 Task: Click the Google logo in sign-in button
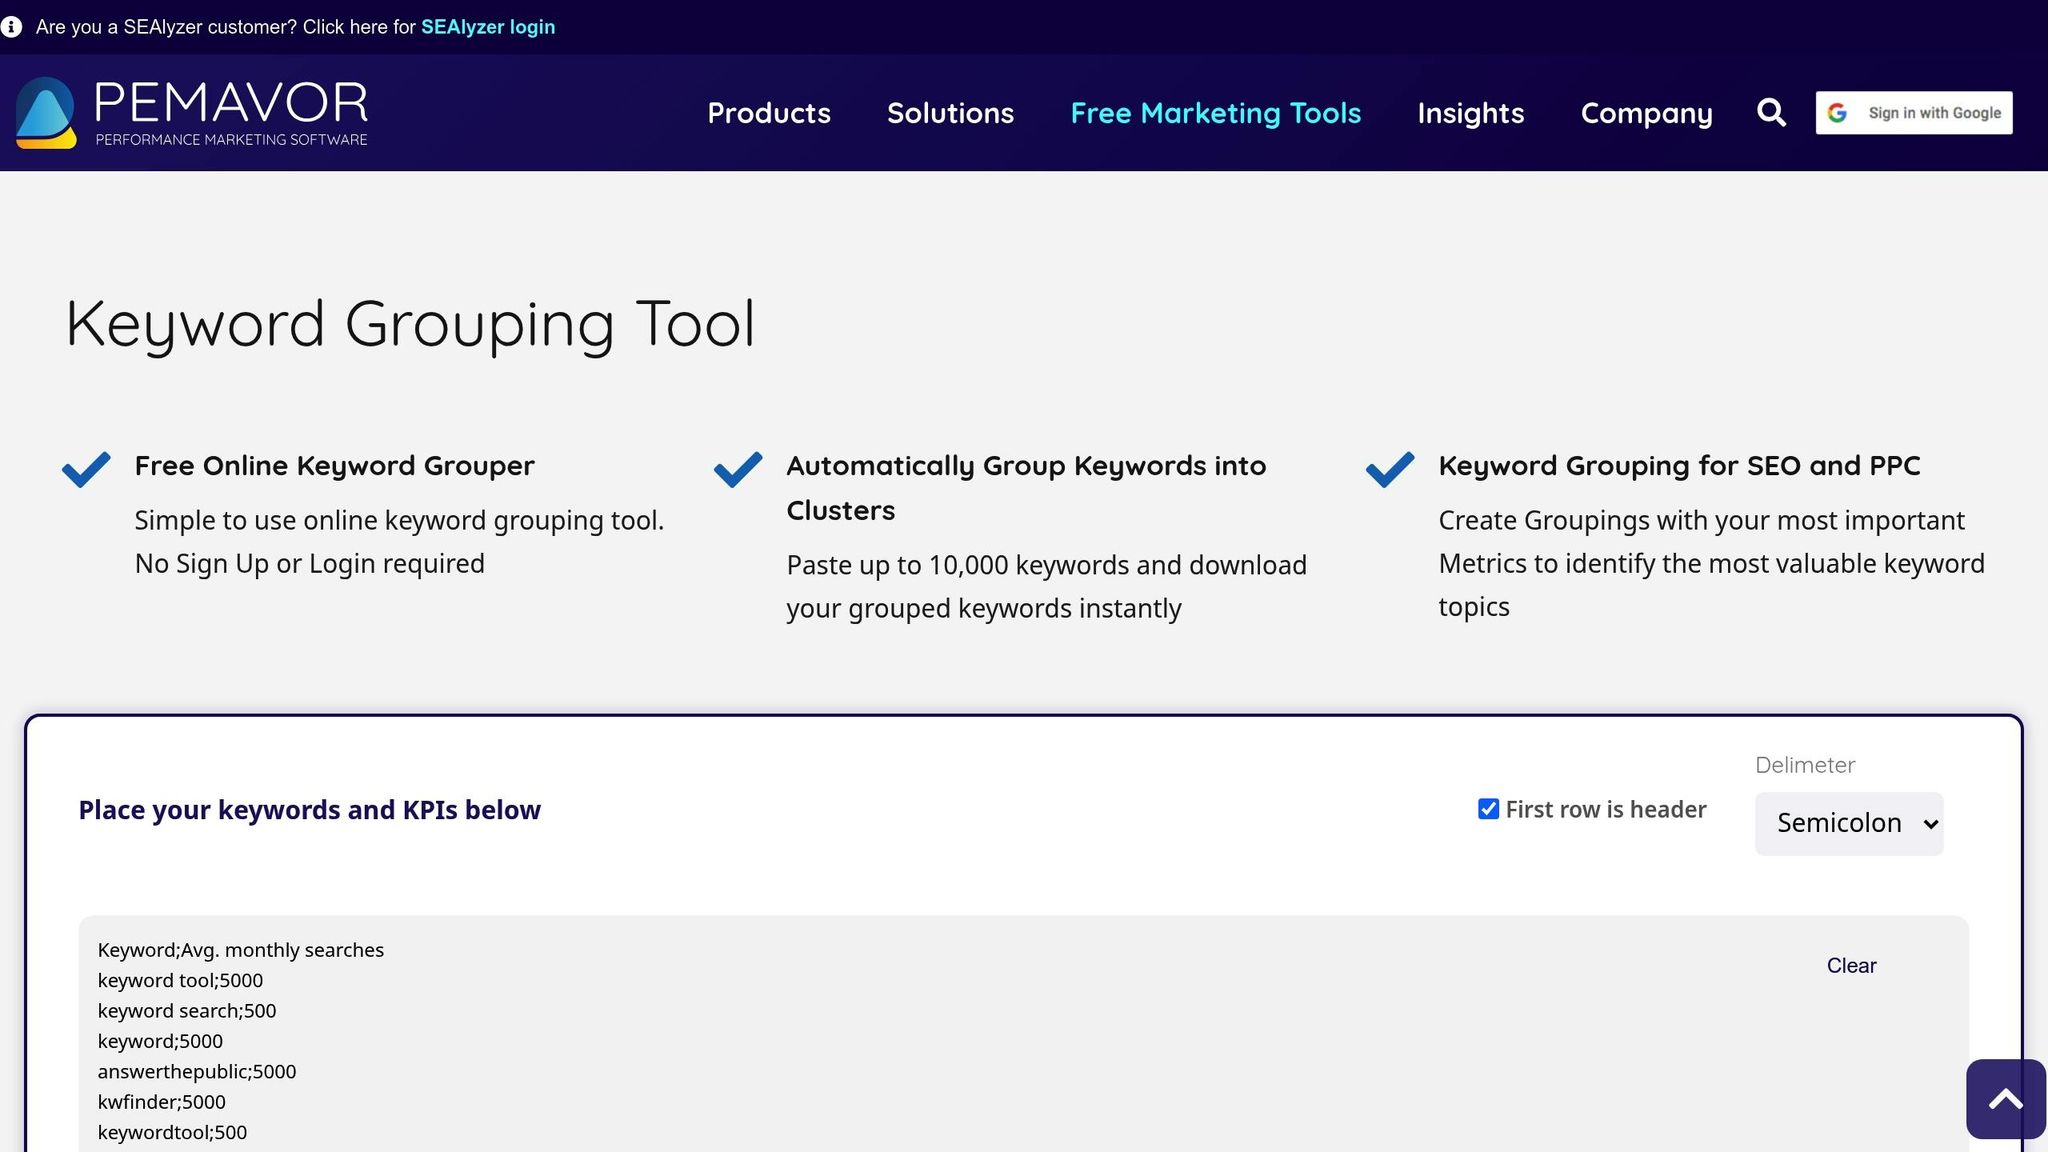[1837, 113]
